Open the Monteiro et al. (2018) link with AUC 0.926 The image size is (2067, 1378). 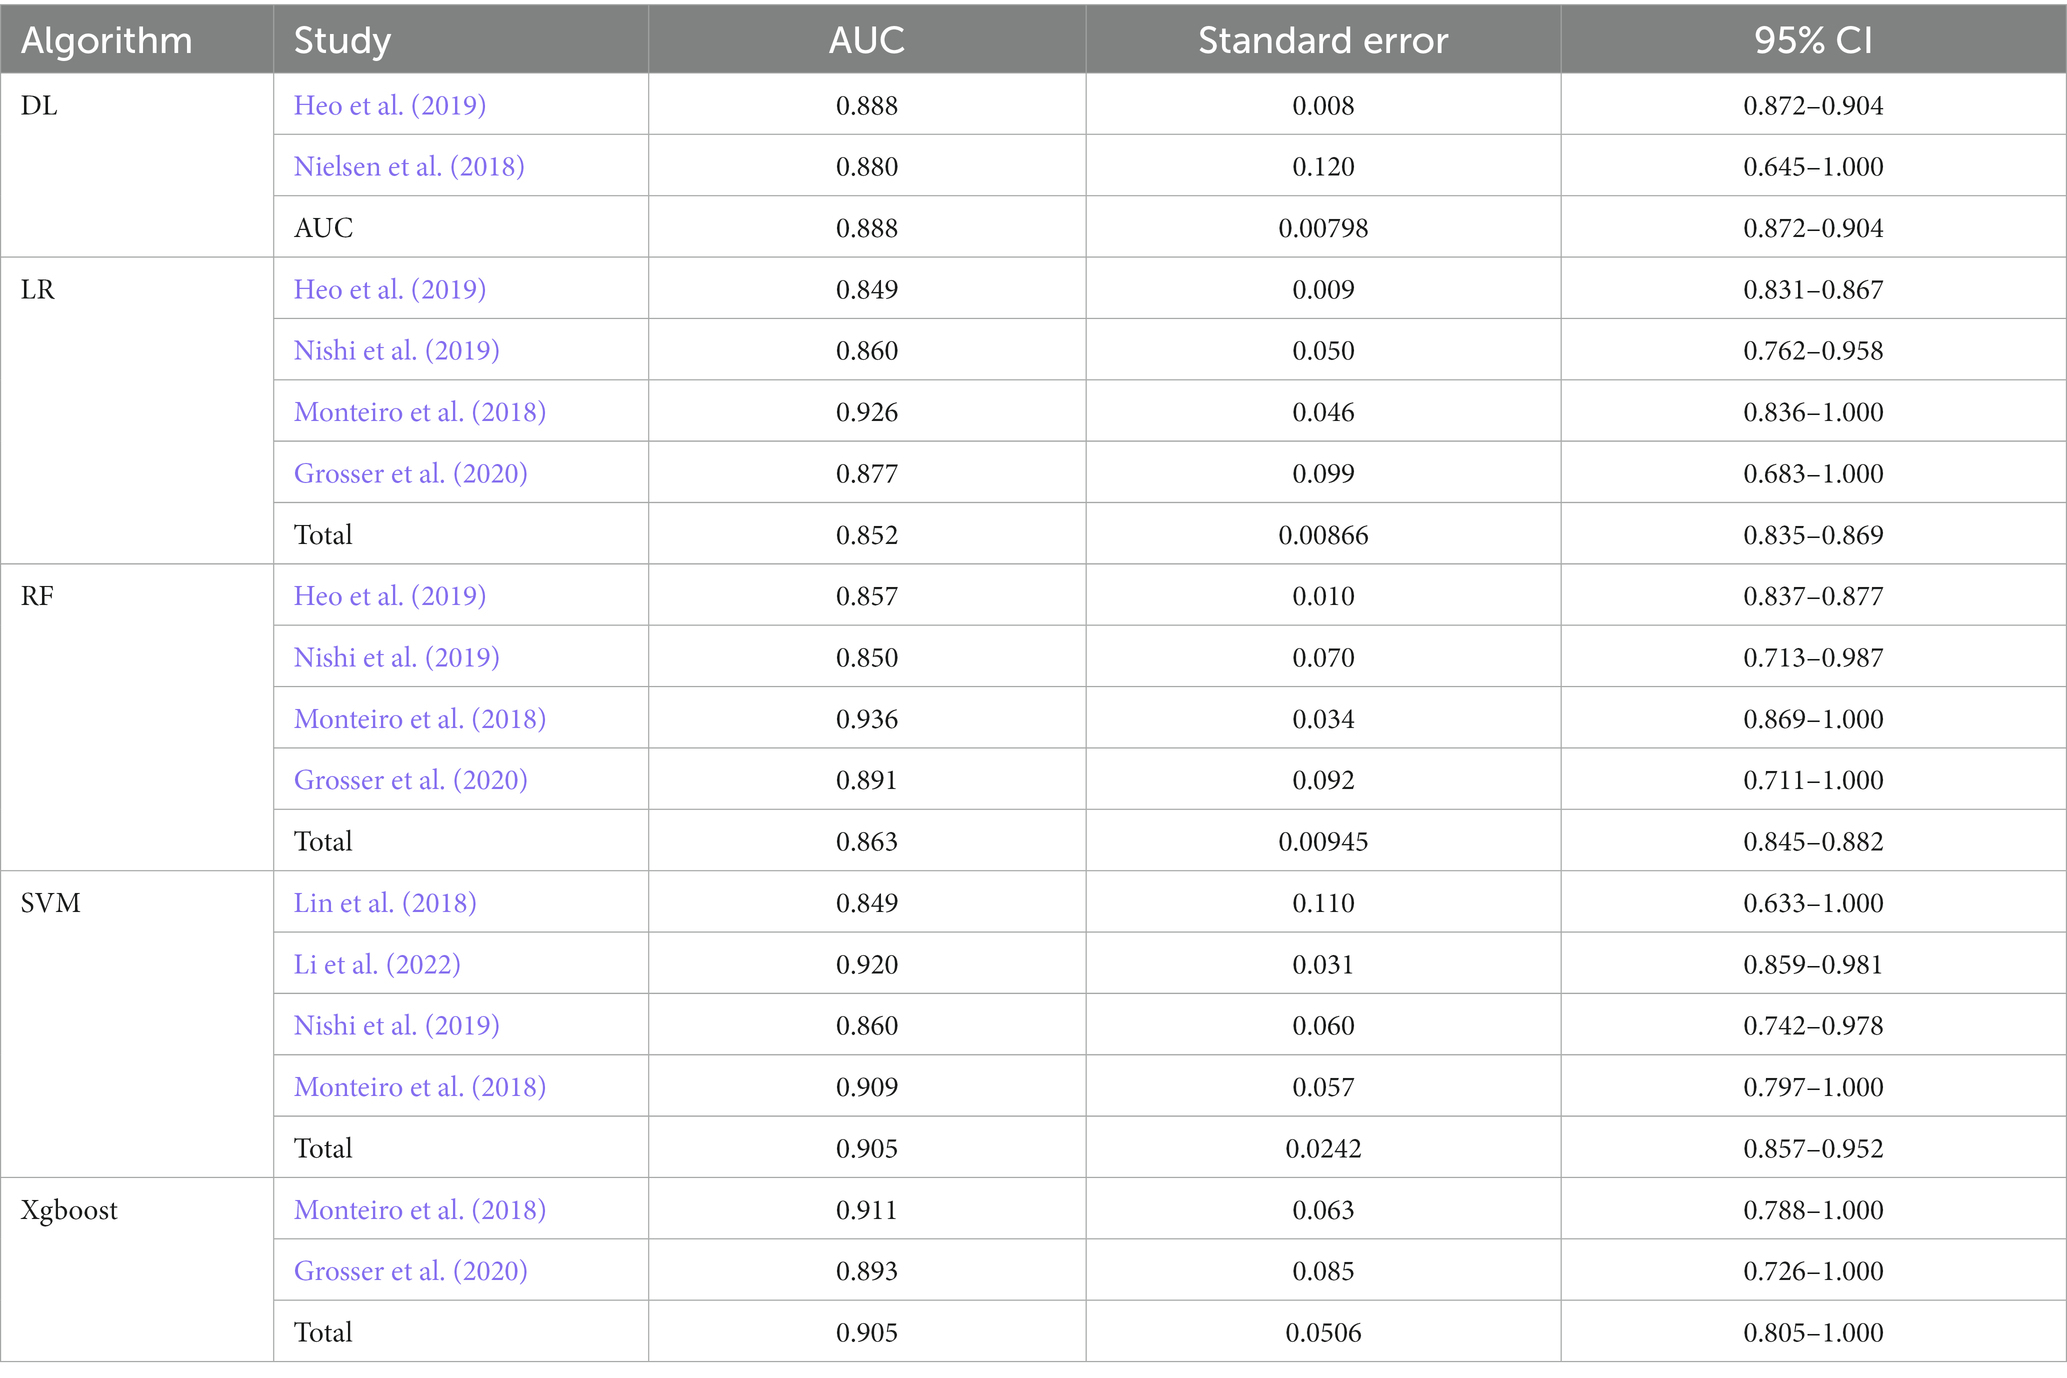tap(420, 412)
